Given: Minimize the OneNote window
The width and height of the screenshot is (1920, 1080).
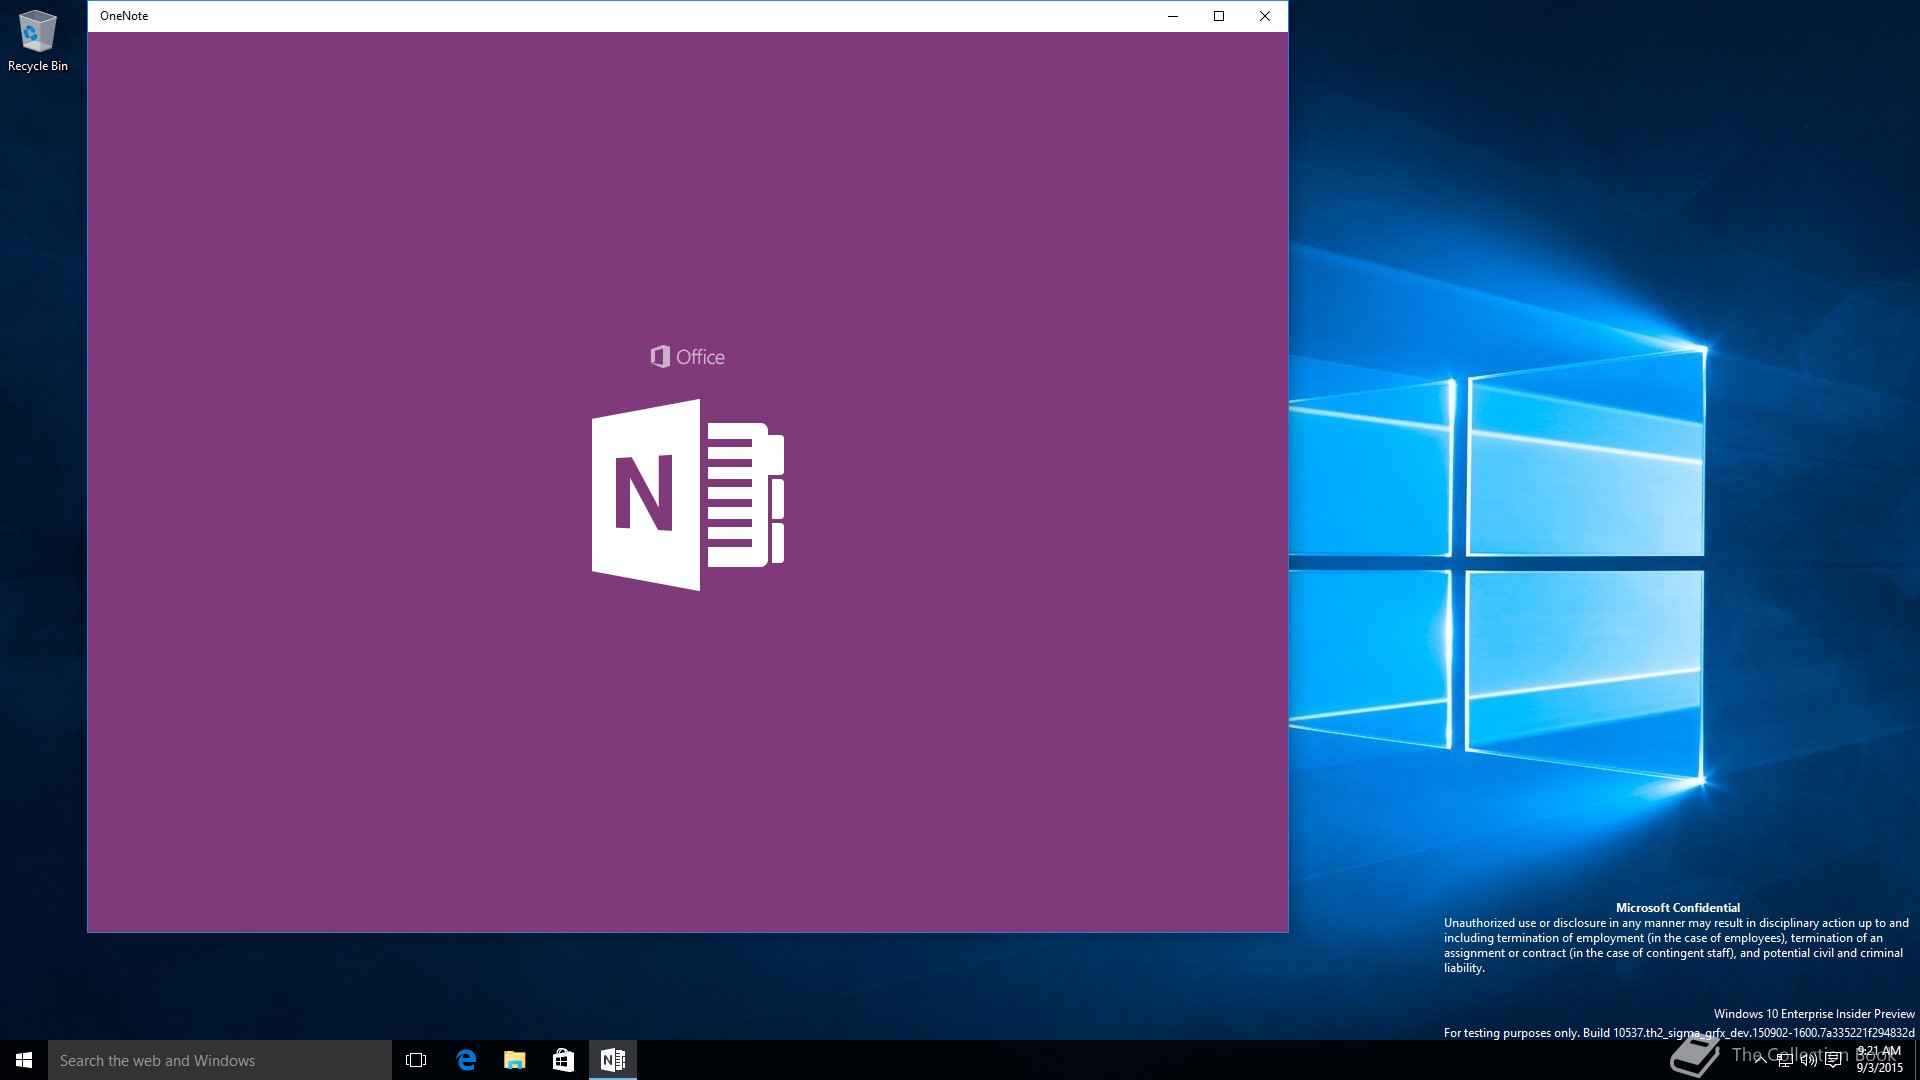Looking at the screenshot, I should pos(1173,16).
